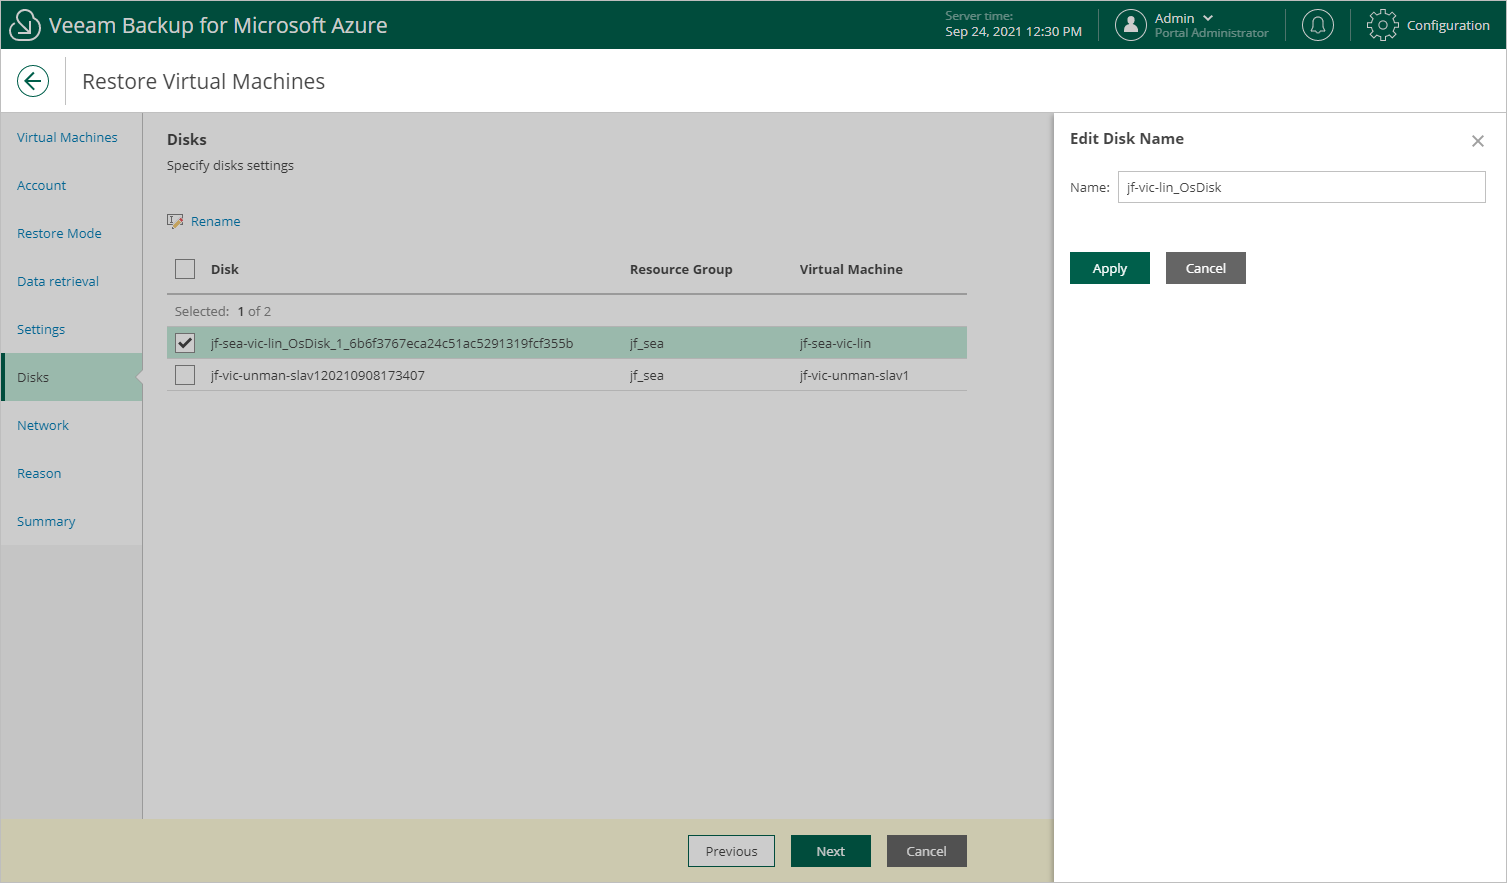Screen dimensions: 1507x883
Task: Open the Restore Mode step
Action: click(x=59, y=233)
